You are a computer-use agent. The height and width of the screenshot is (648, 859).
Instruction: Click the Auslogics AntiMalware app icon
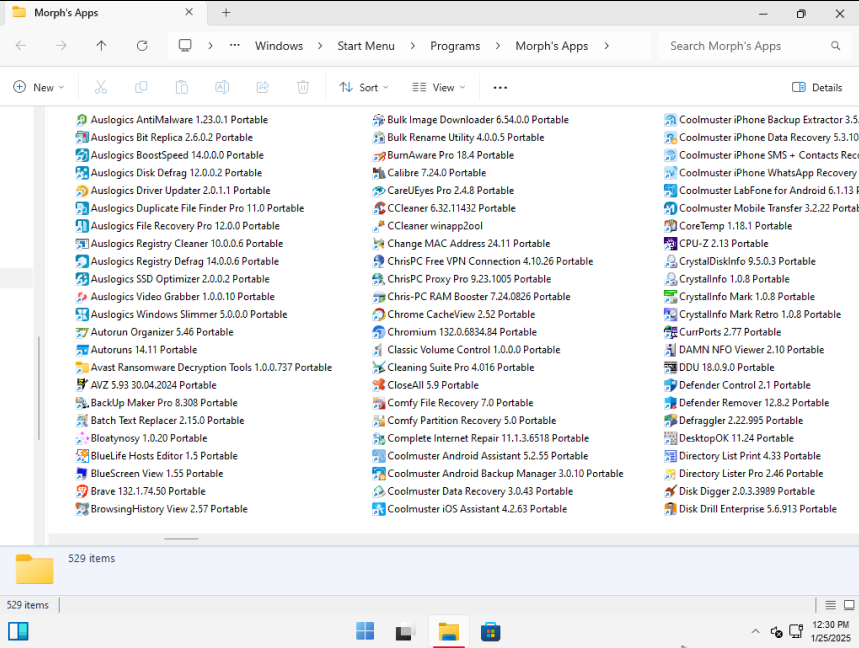pyautogui.click(x=82, y=120)
